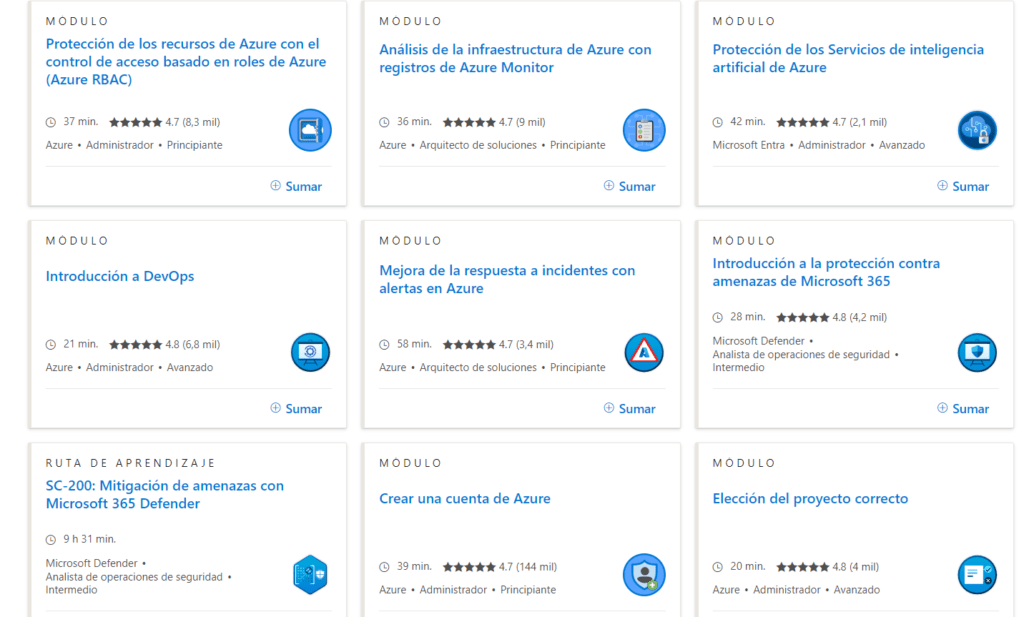Open the Elección del proyecto correcto module
The height and width of the screenshot is (617, 1024).
810,498
